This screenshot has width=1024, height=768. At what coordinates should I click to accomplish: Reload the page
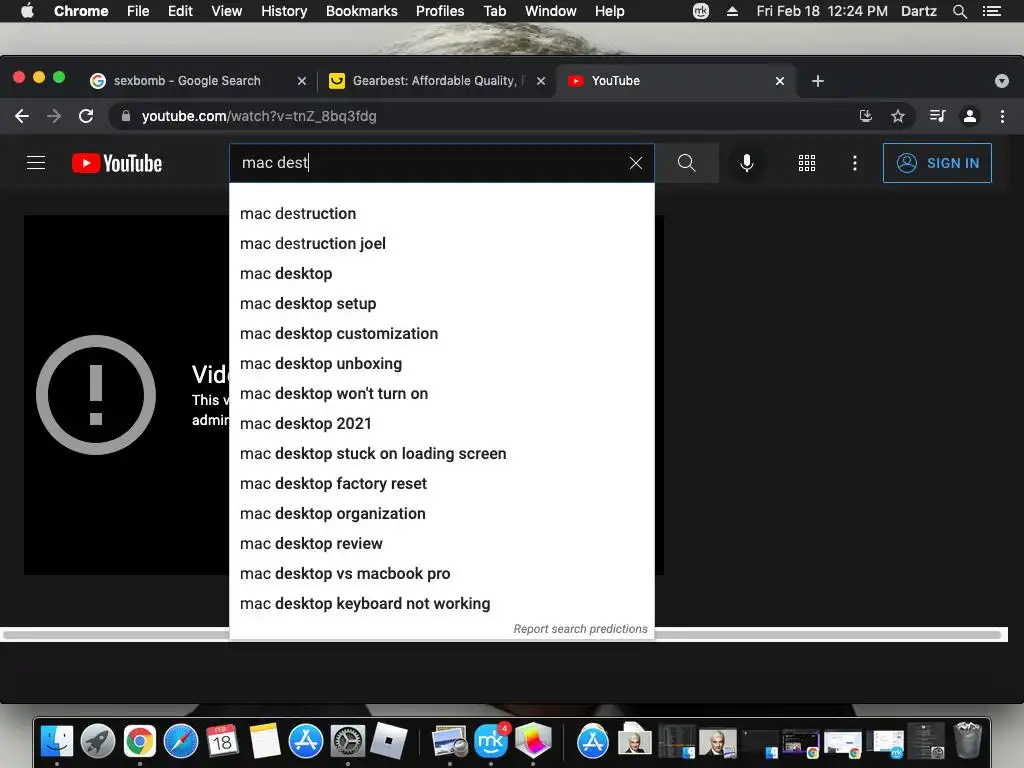[x=86, y=116]
